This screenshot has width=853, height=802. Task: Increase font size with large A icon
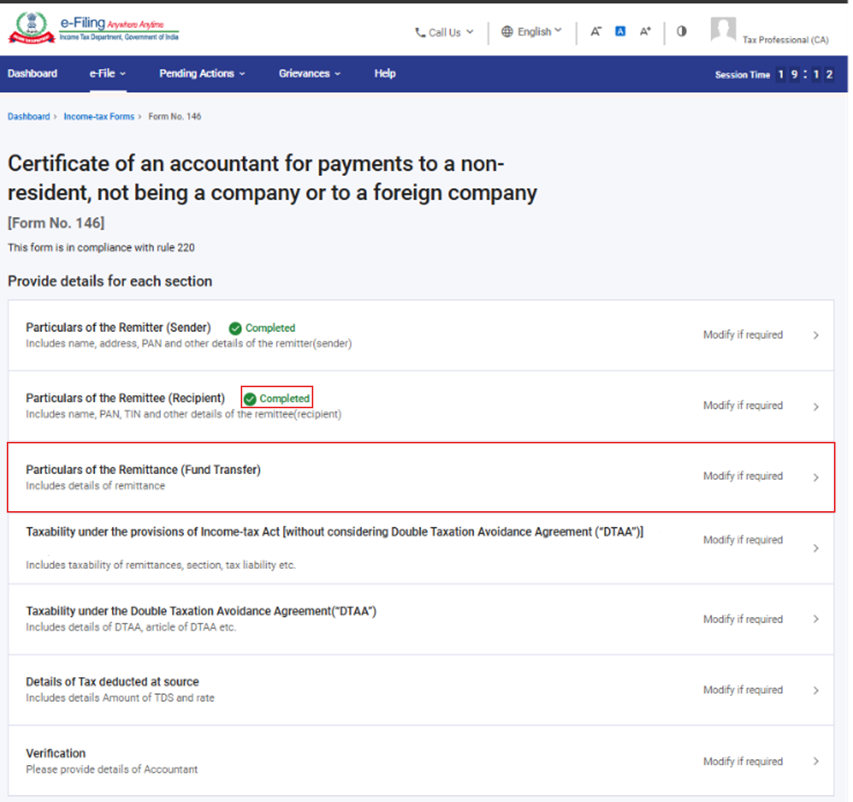coord(645,32)
